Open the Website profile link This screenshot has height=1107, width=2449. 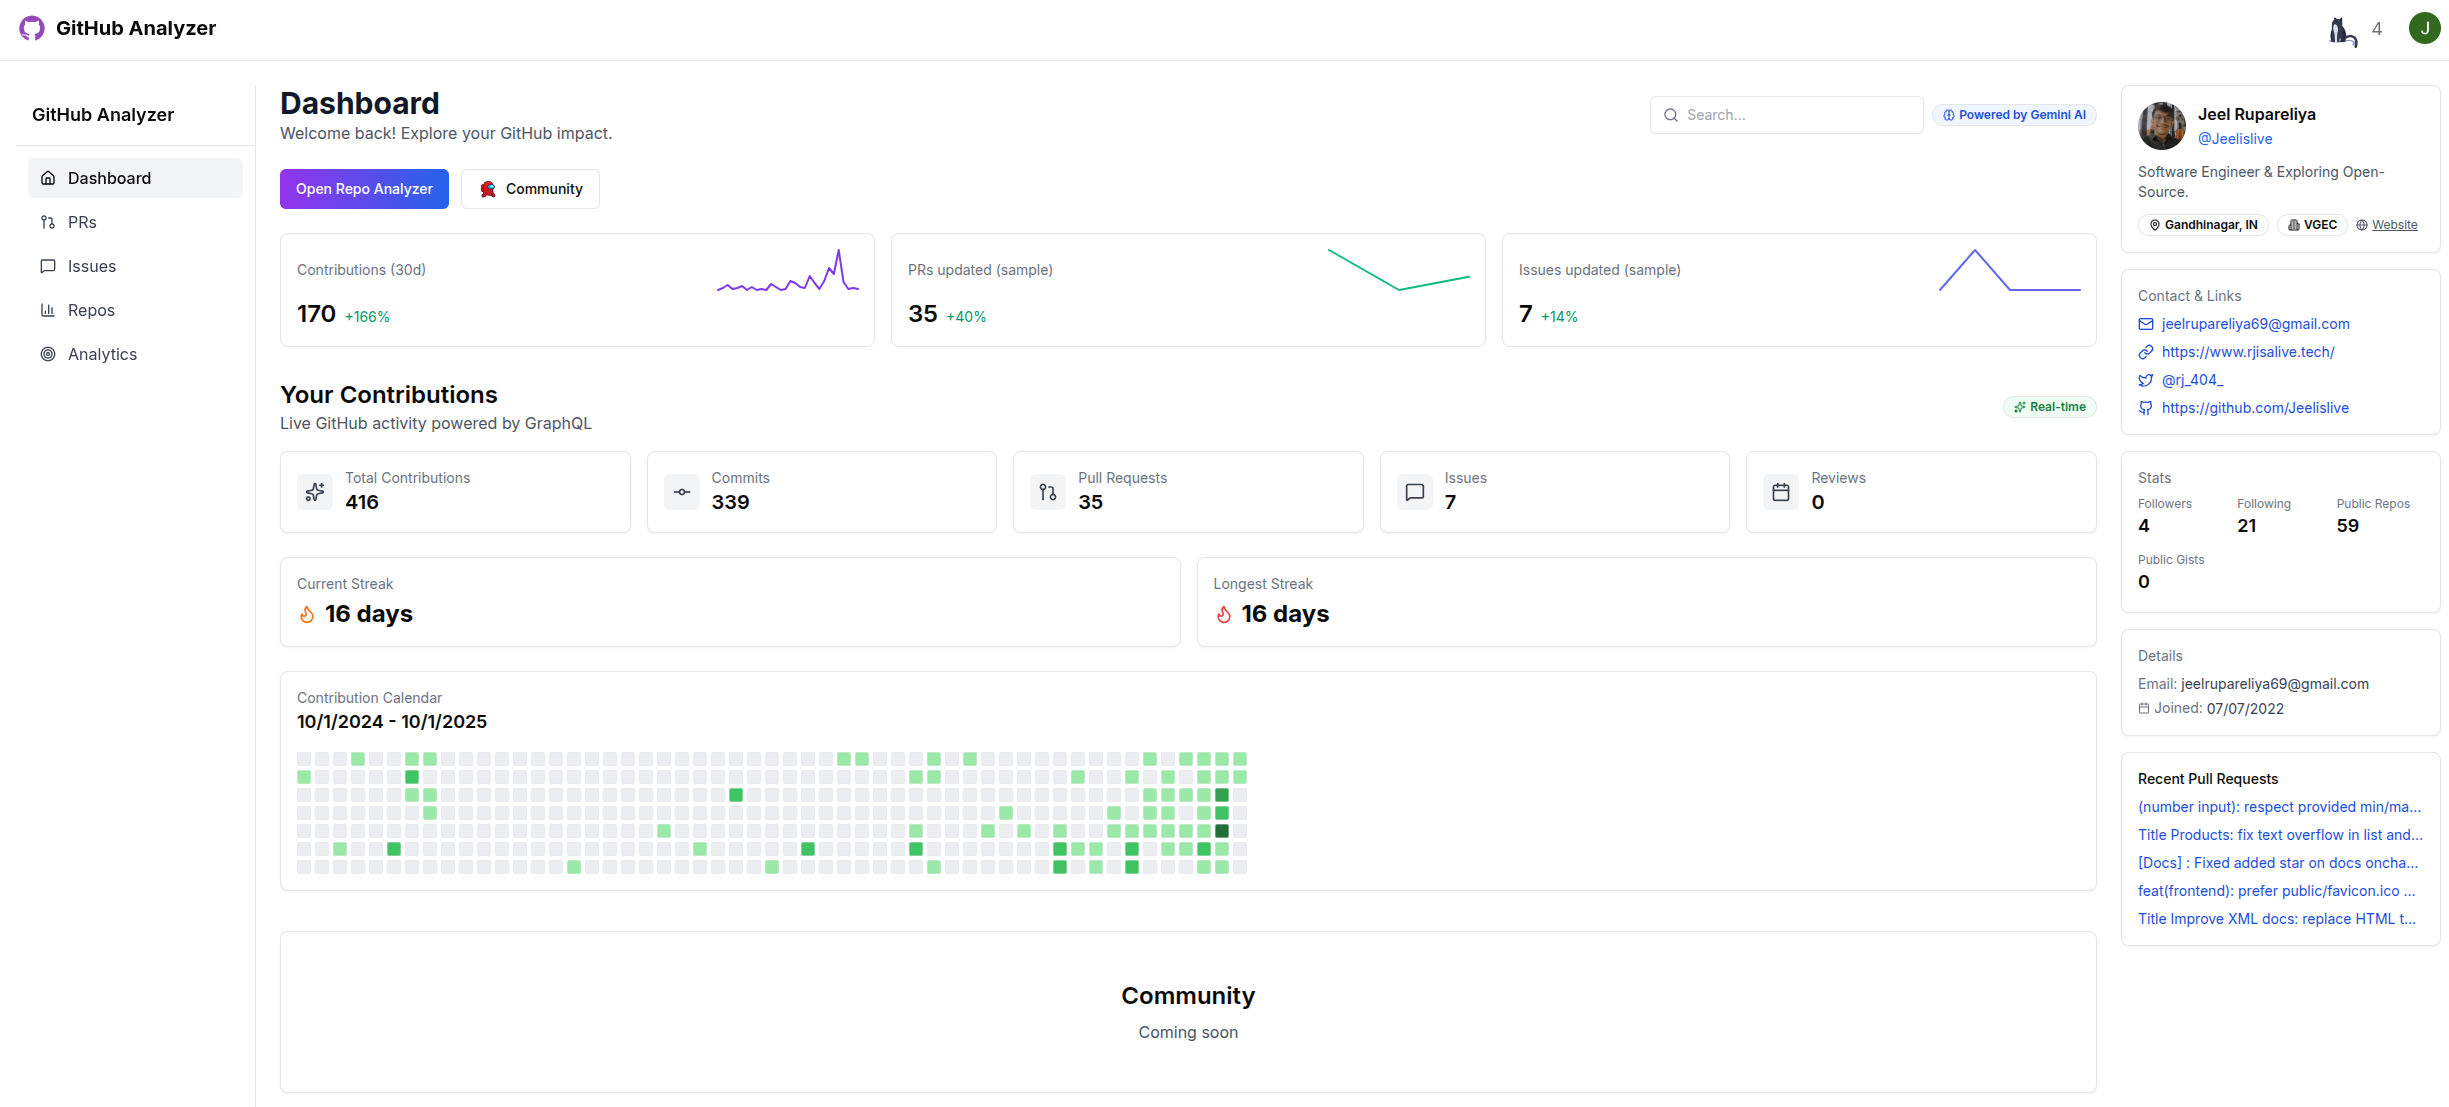(2394, 225)
